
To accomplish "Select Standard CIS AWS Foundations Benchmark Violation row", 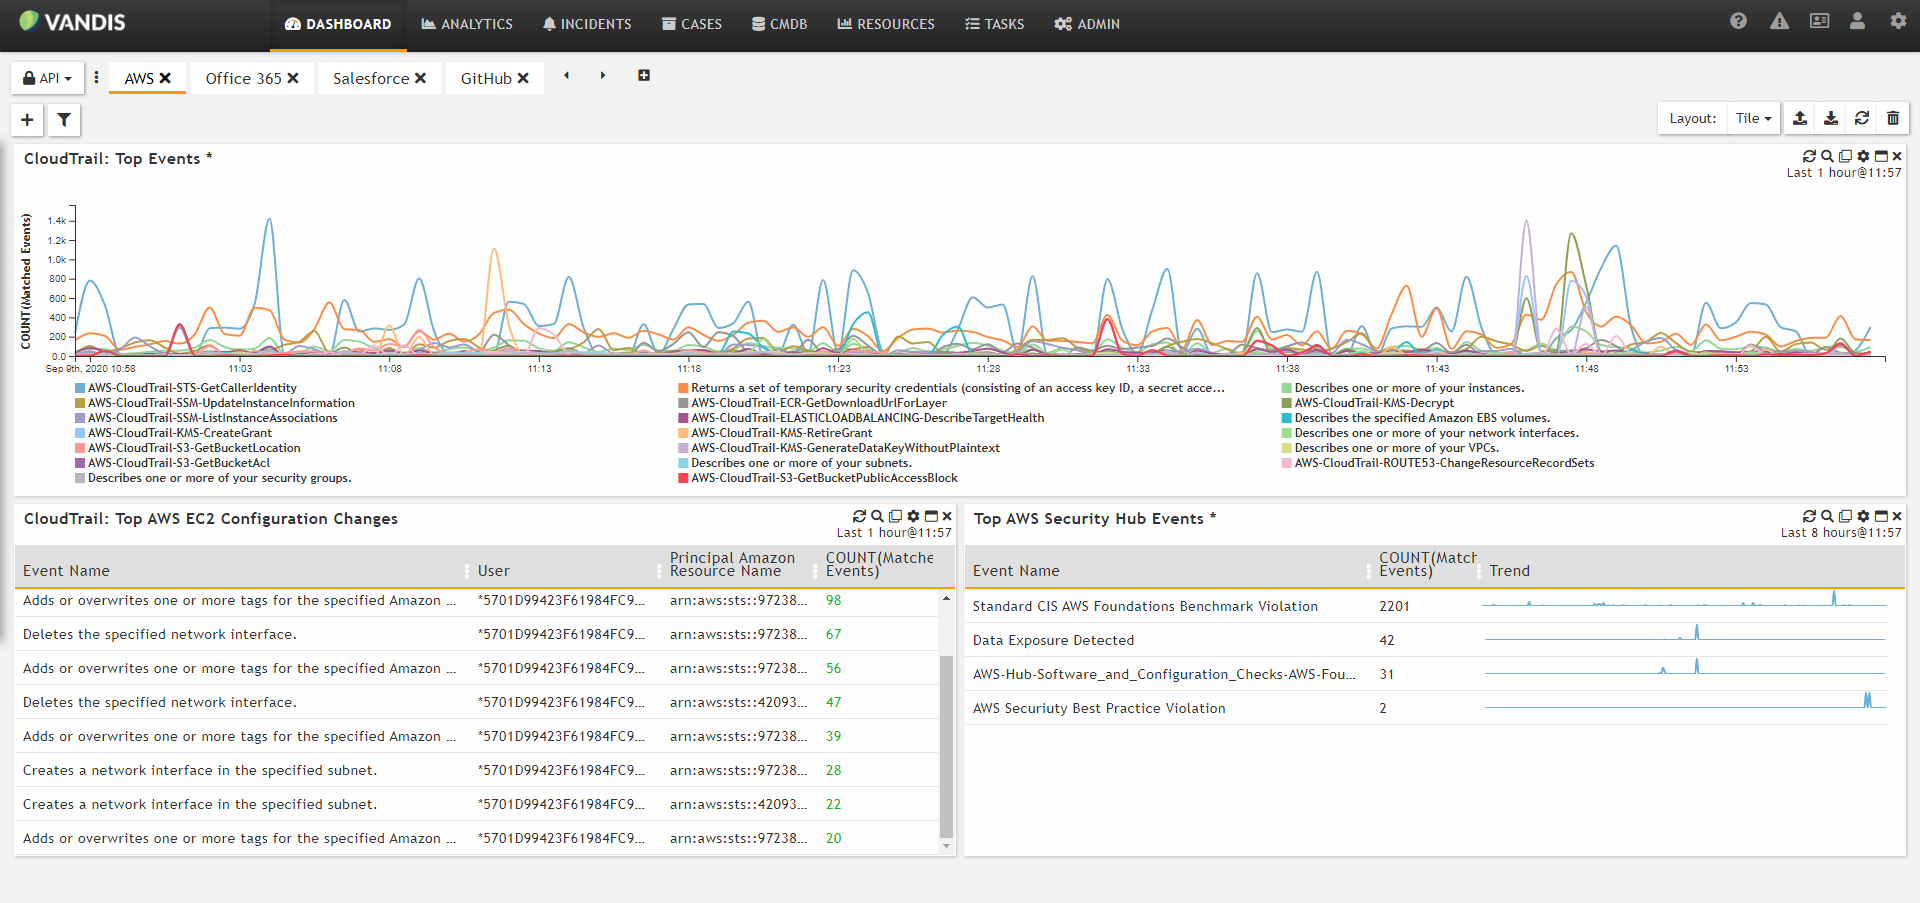I will pyautogui.click(x=1426, y=606).
